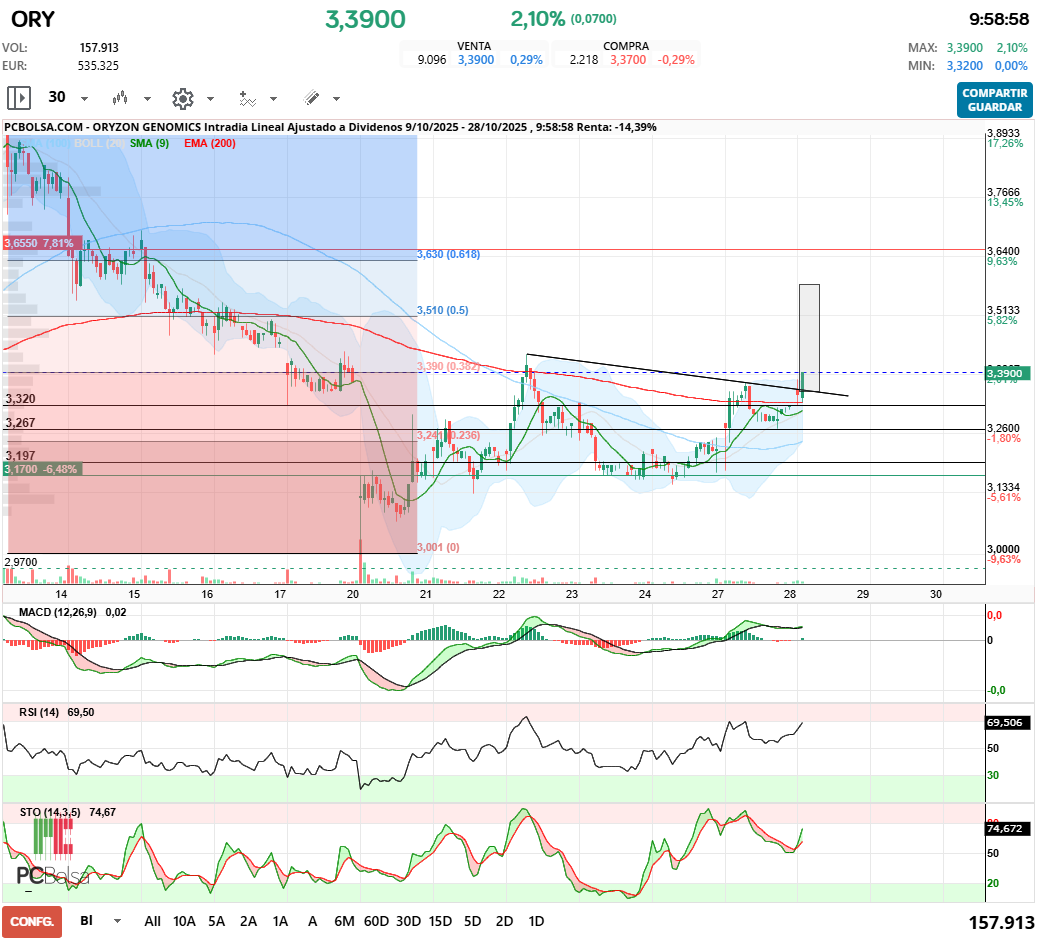Click the VENTA price 3,3900
Viewport: 1048px width, 943px height.
[476, 59]
